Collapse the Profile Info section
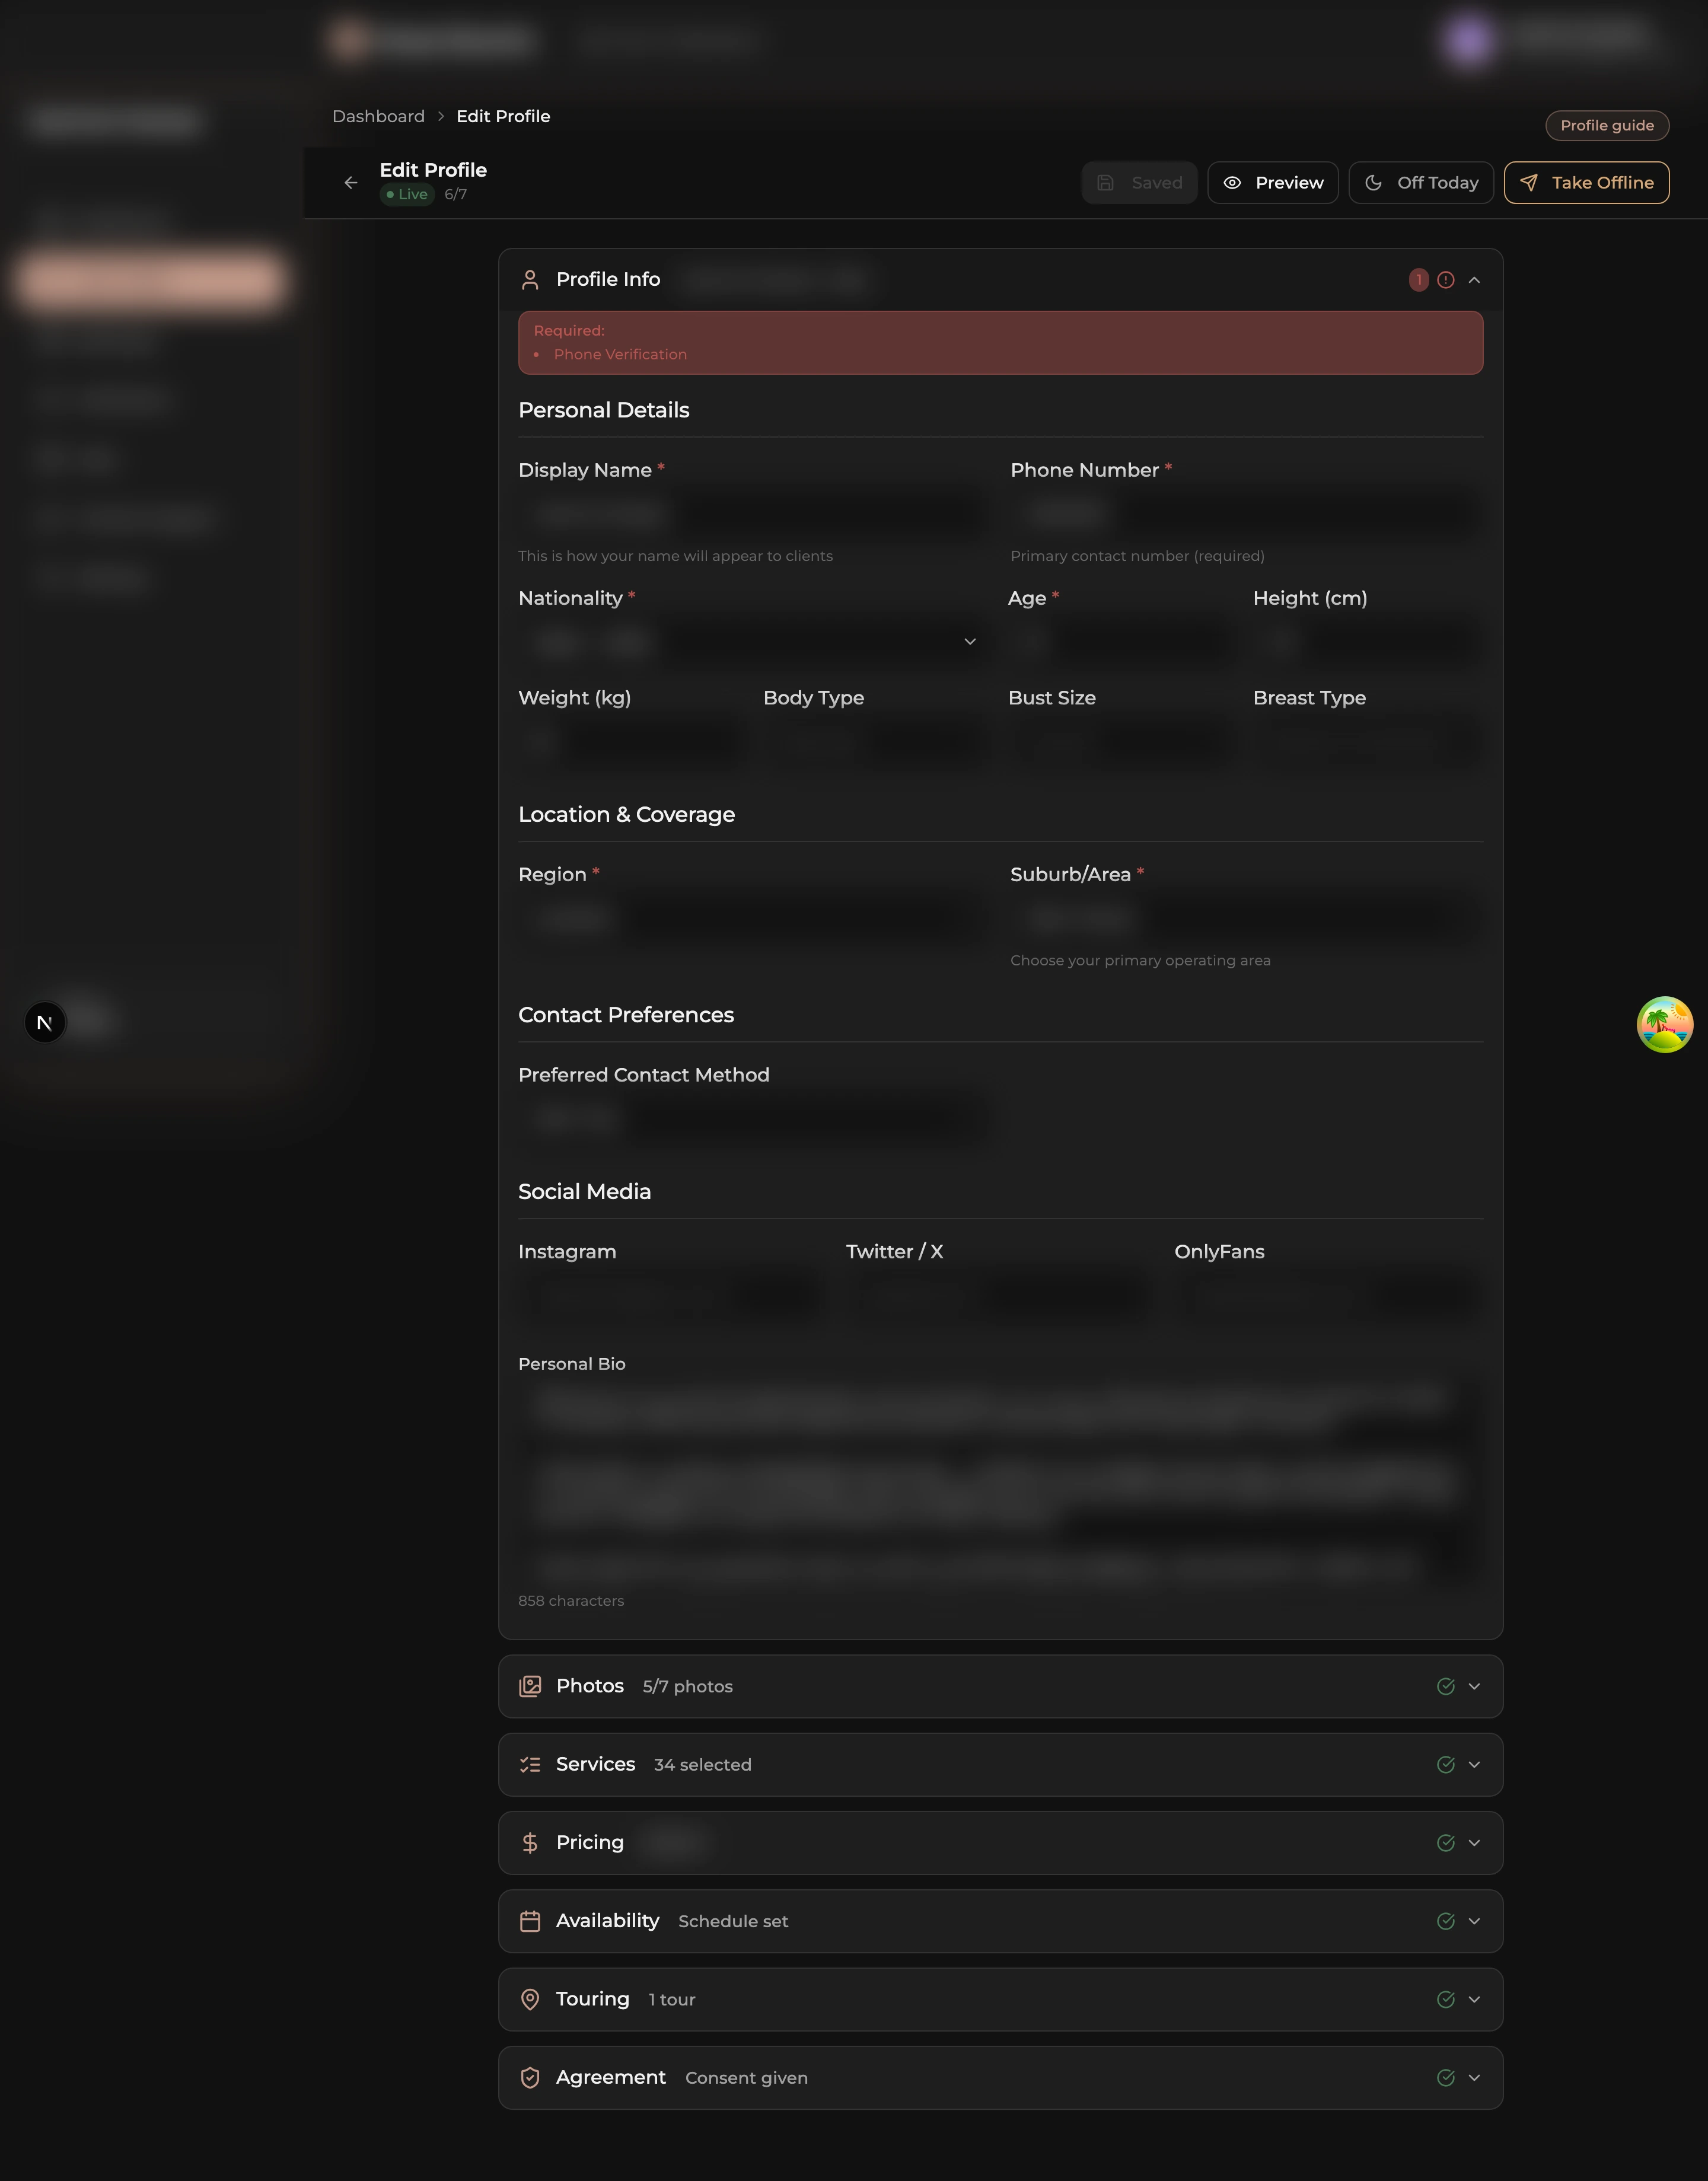This screenshot has height=2181, width=1708. click(x=1473, y=280)
